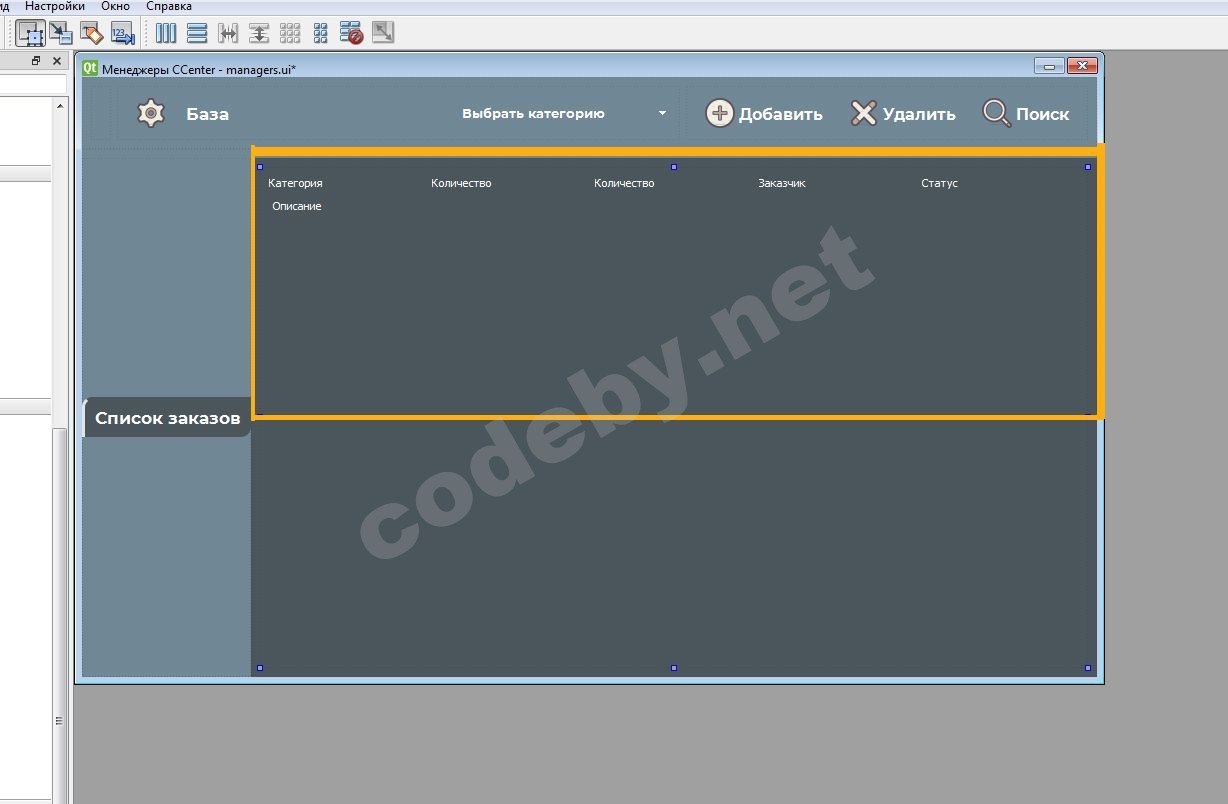Open the Справка menu
The height and width of the screenshot is (804, 1228).
(x=168, y=6)
